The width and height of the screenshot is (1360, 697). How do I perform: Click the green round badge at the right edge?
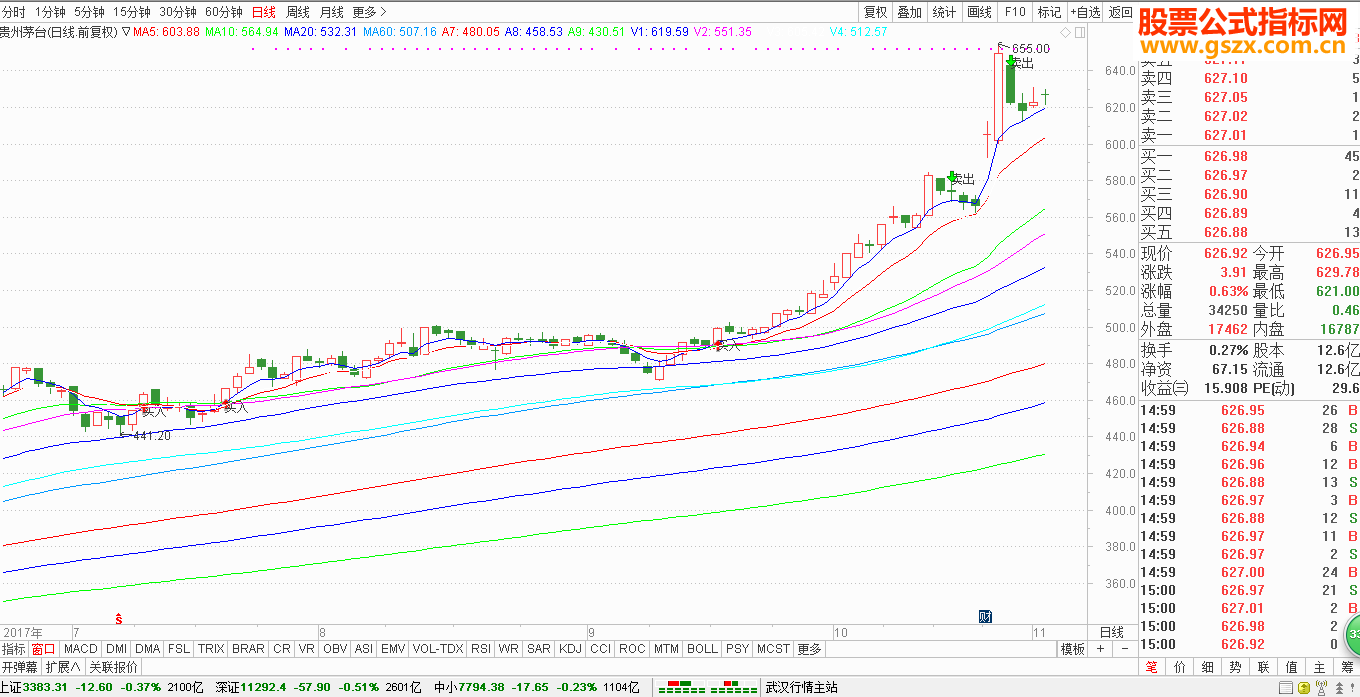coord(1352,634)
